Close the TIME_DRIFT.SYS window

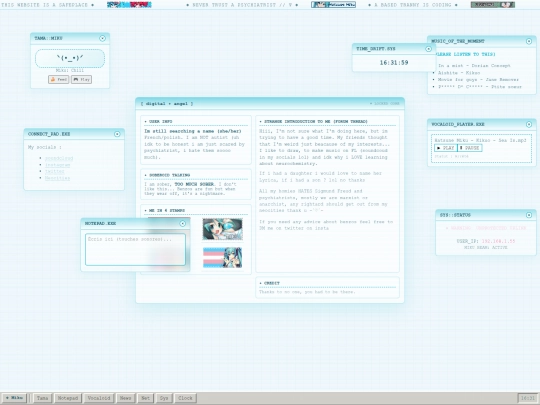point(428,49)
